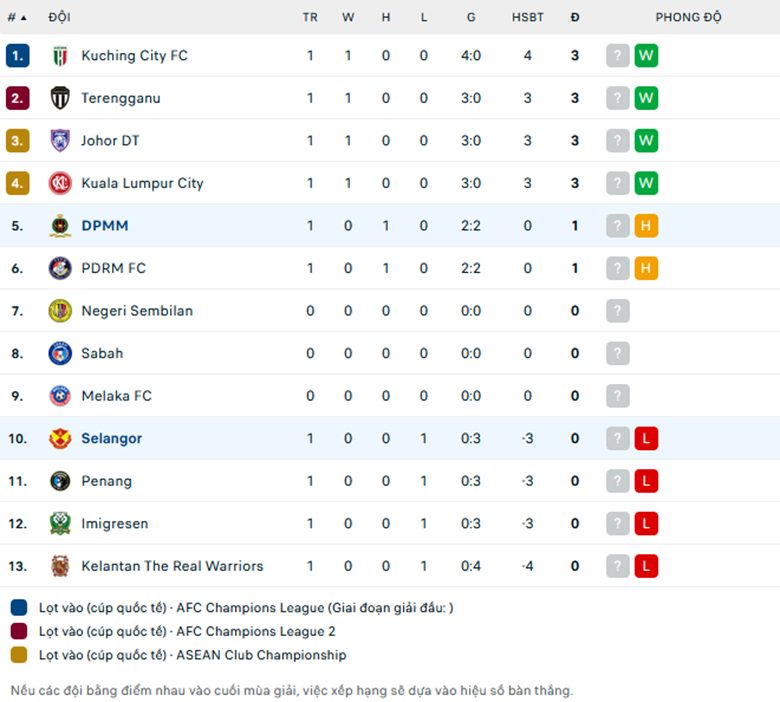780x702 pixels.
Task: Click the Kuala Lumpur City badge
Action: [60, 183]
